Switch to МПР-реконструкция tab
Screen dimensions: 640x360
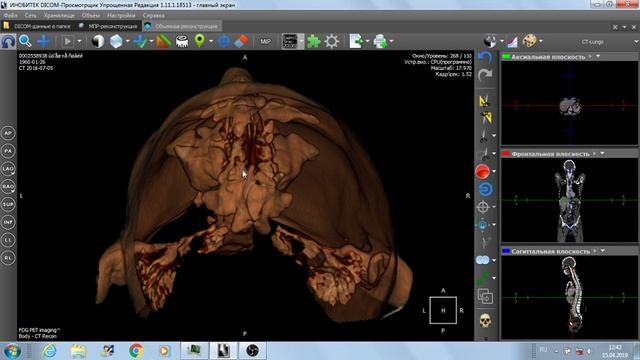coord(108,26)
